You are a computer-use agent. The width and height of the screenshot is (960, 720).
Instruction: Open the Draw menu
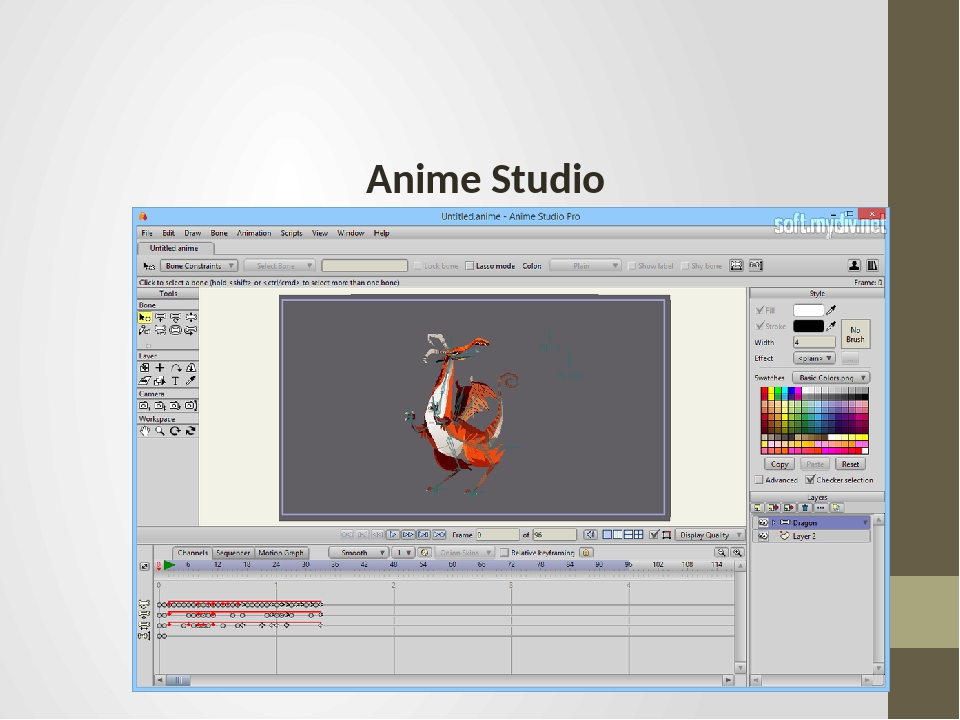point(193,233)
